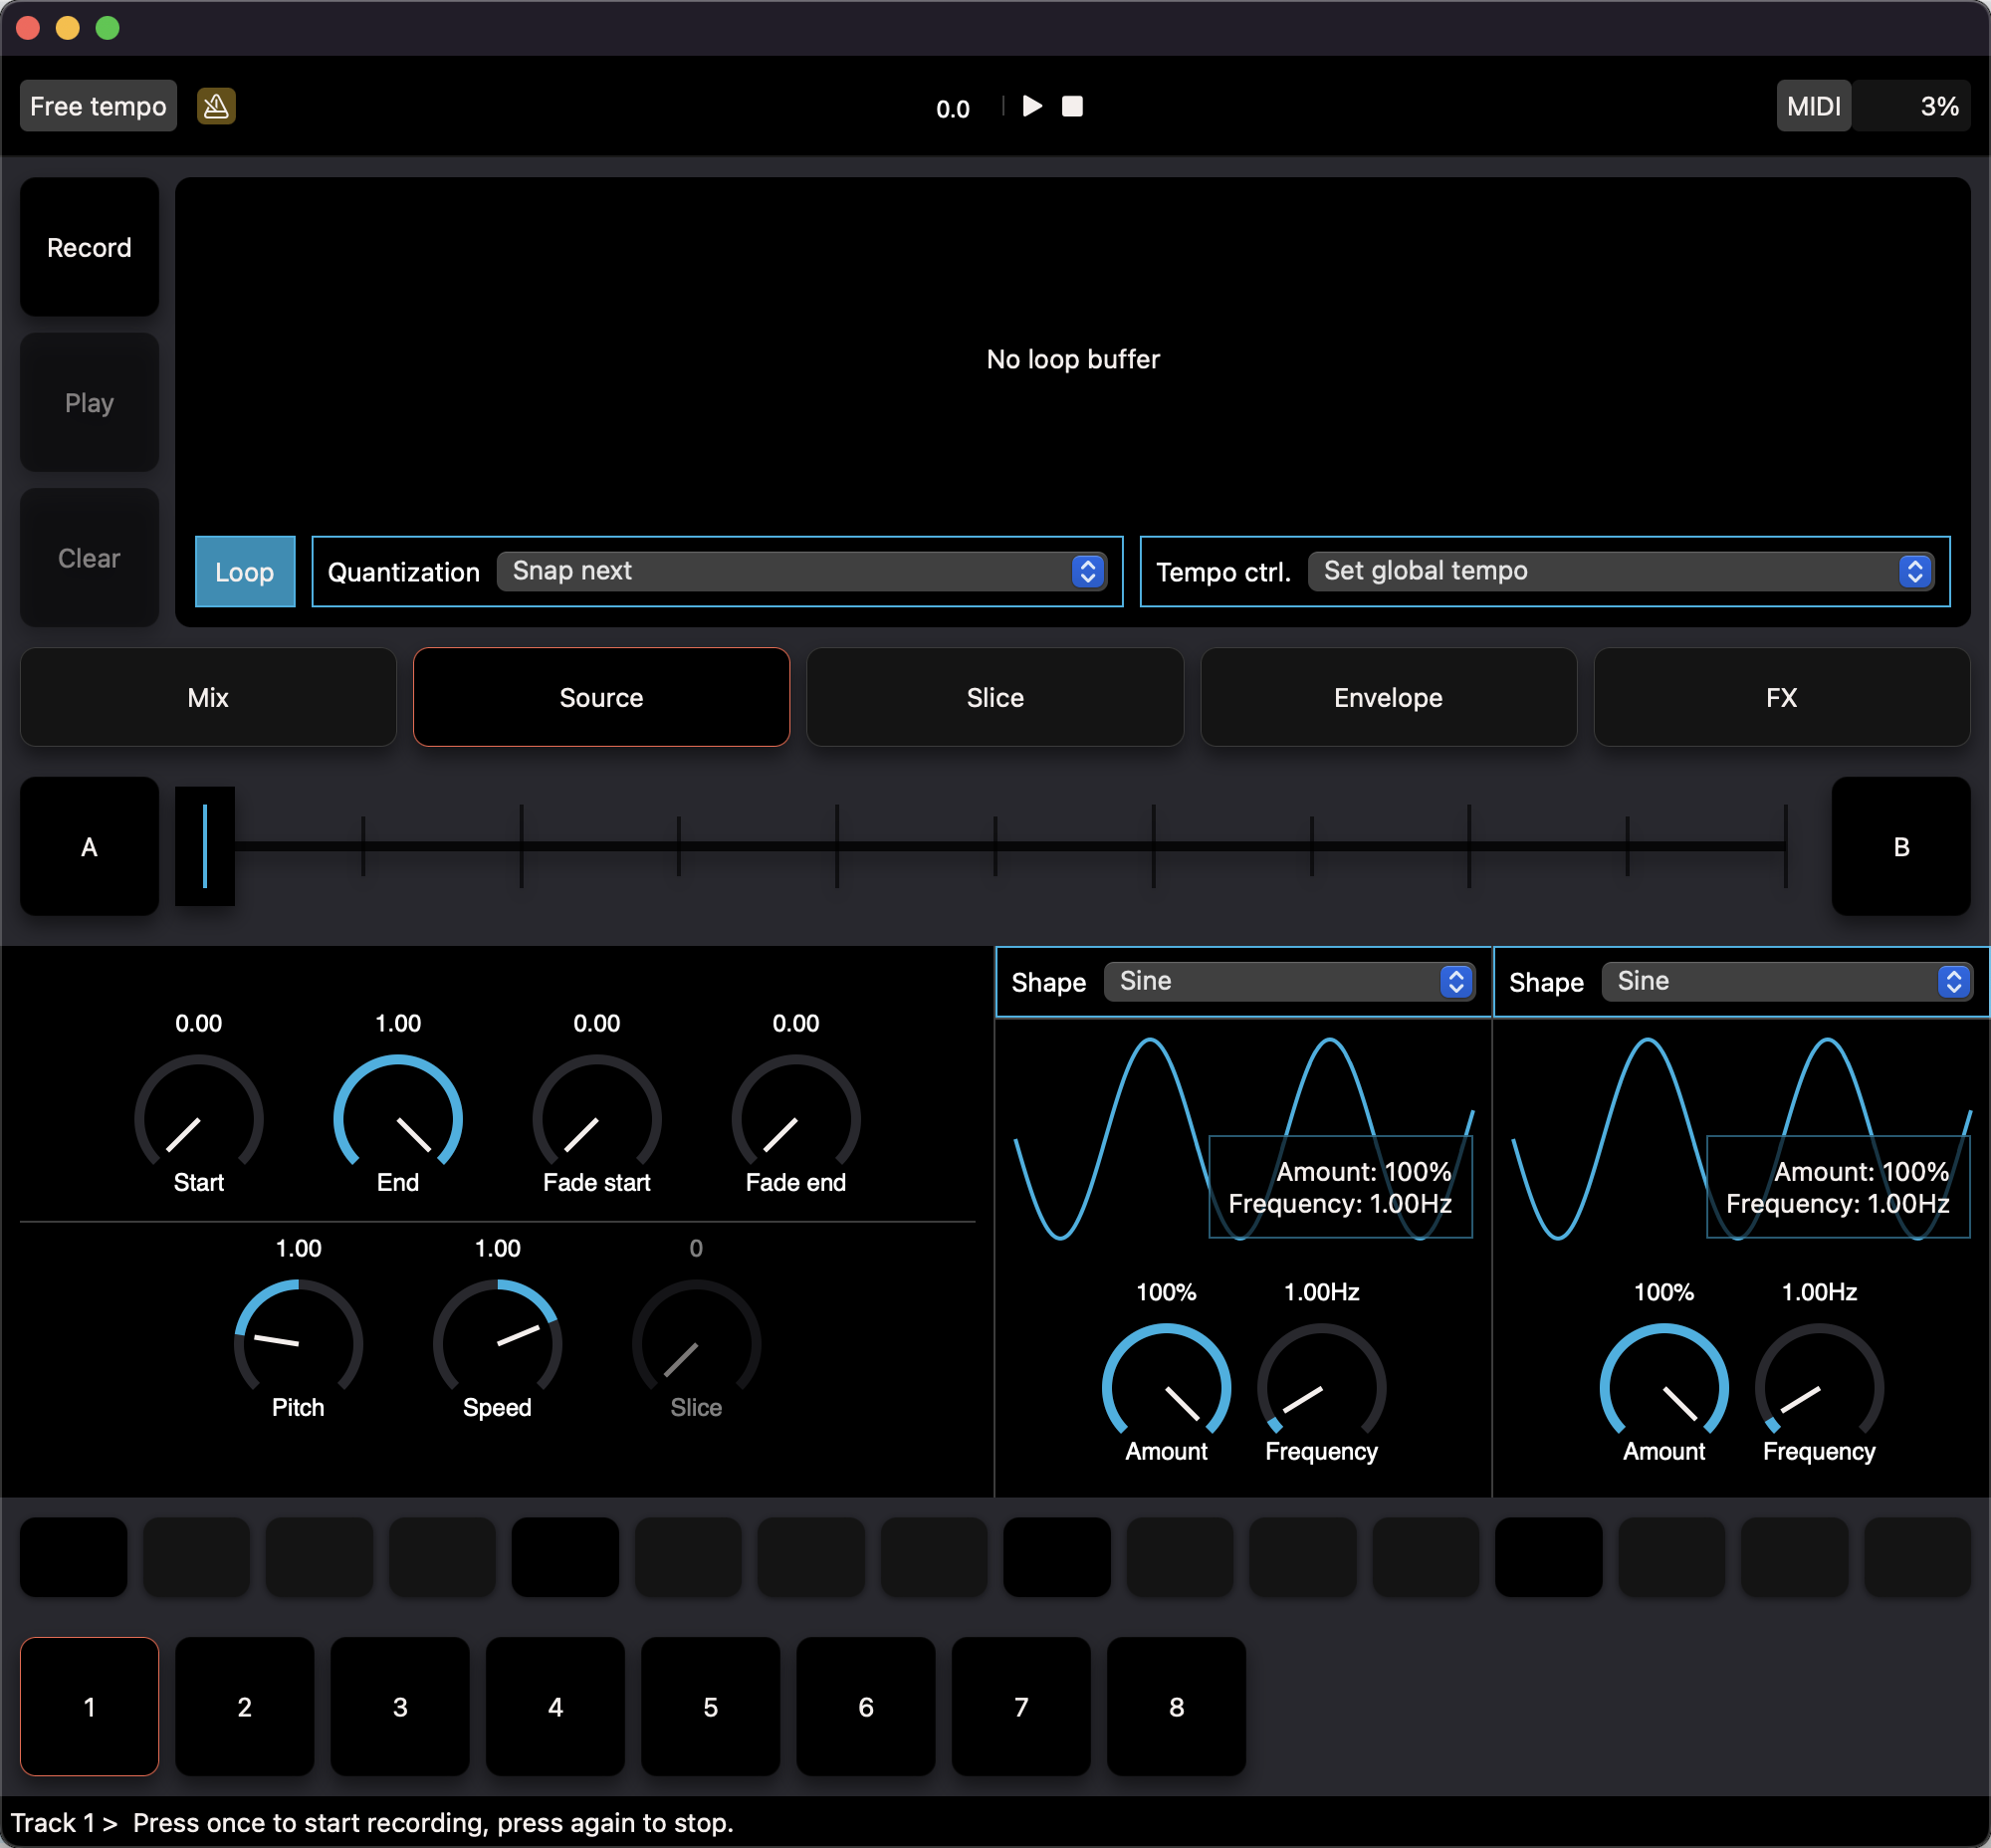
Task: Switch to the Slice tab
Action: [994, 697]
